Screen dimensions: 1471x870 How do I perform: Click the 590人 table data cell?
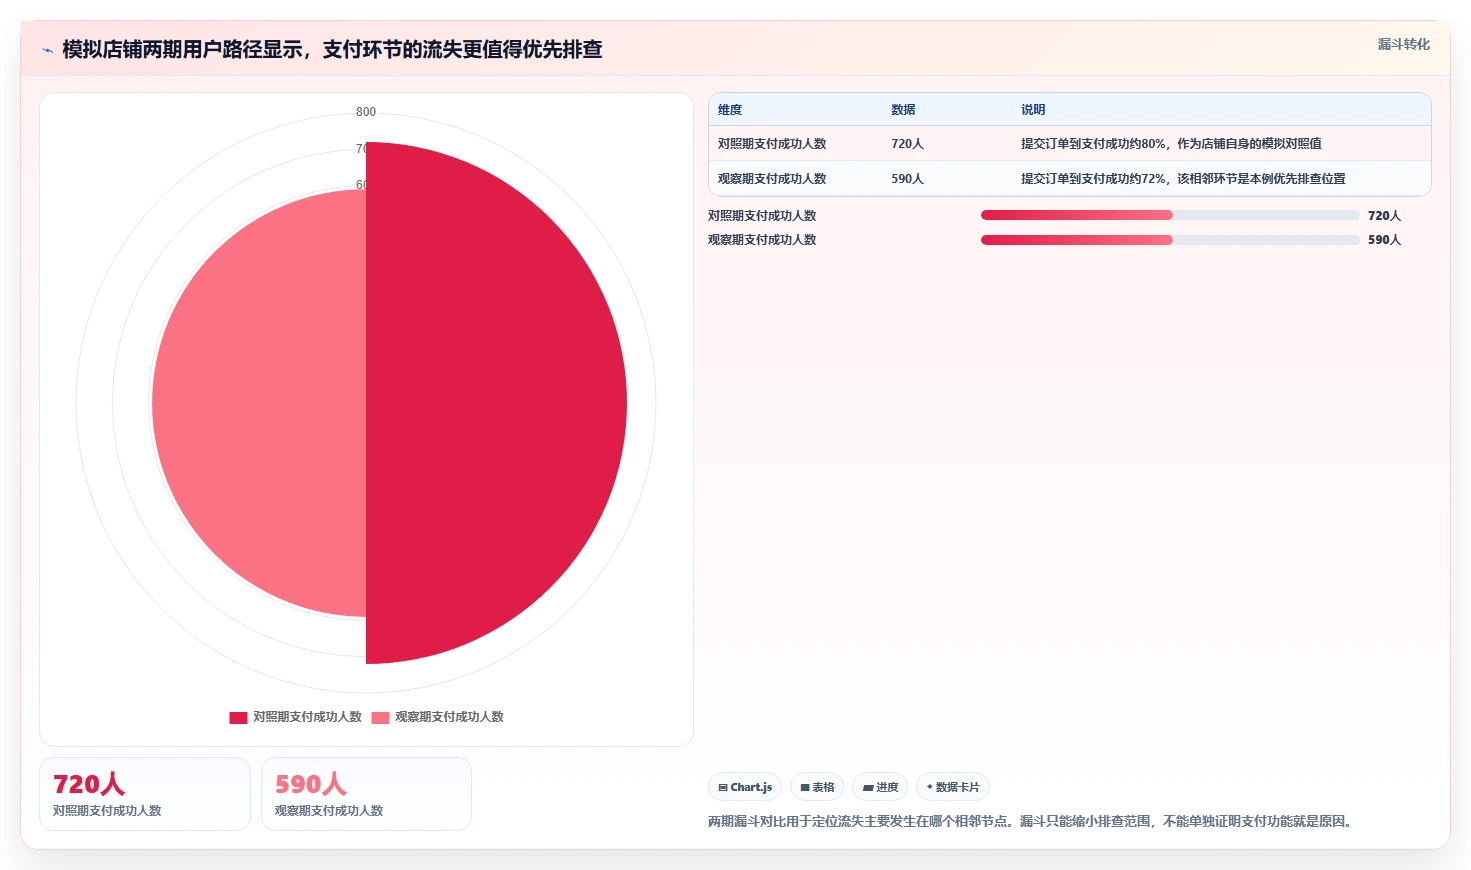coord(907,179)
